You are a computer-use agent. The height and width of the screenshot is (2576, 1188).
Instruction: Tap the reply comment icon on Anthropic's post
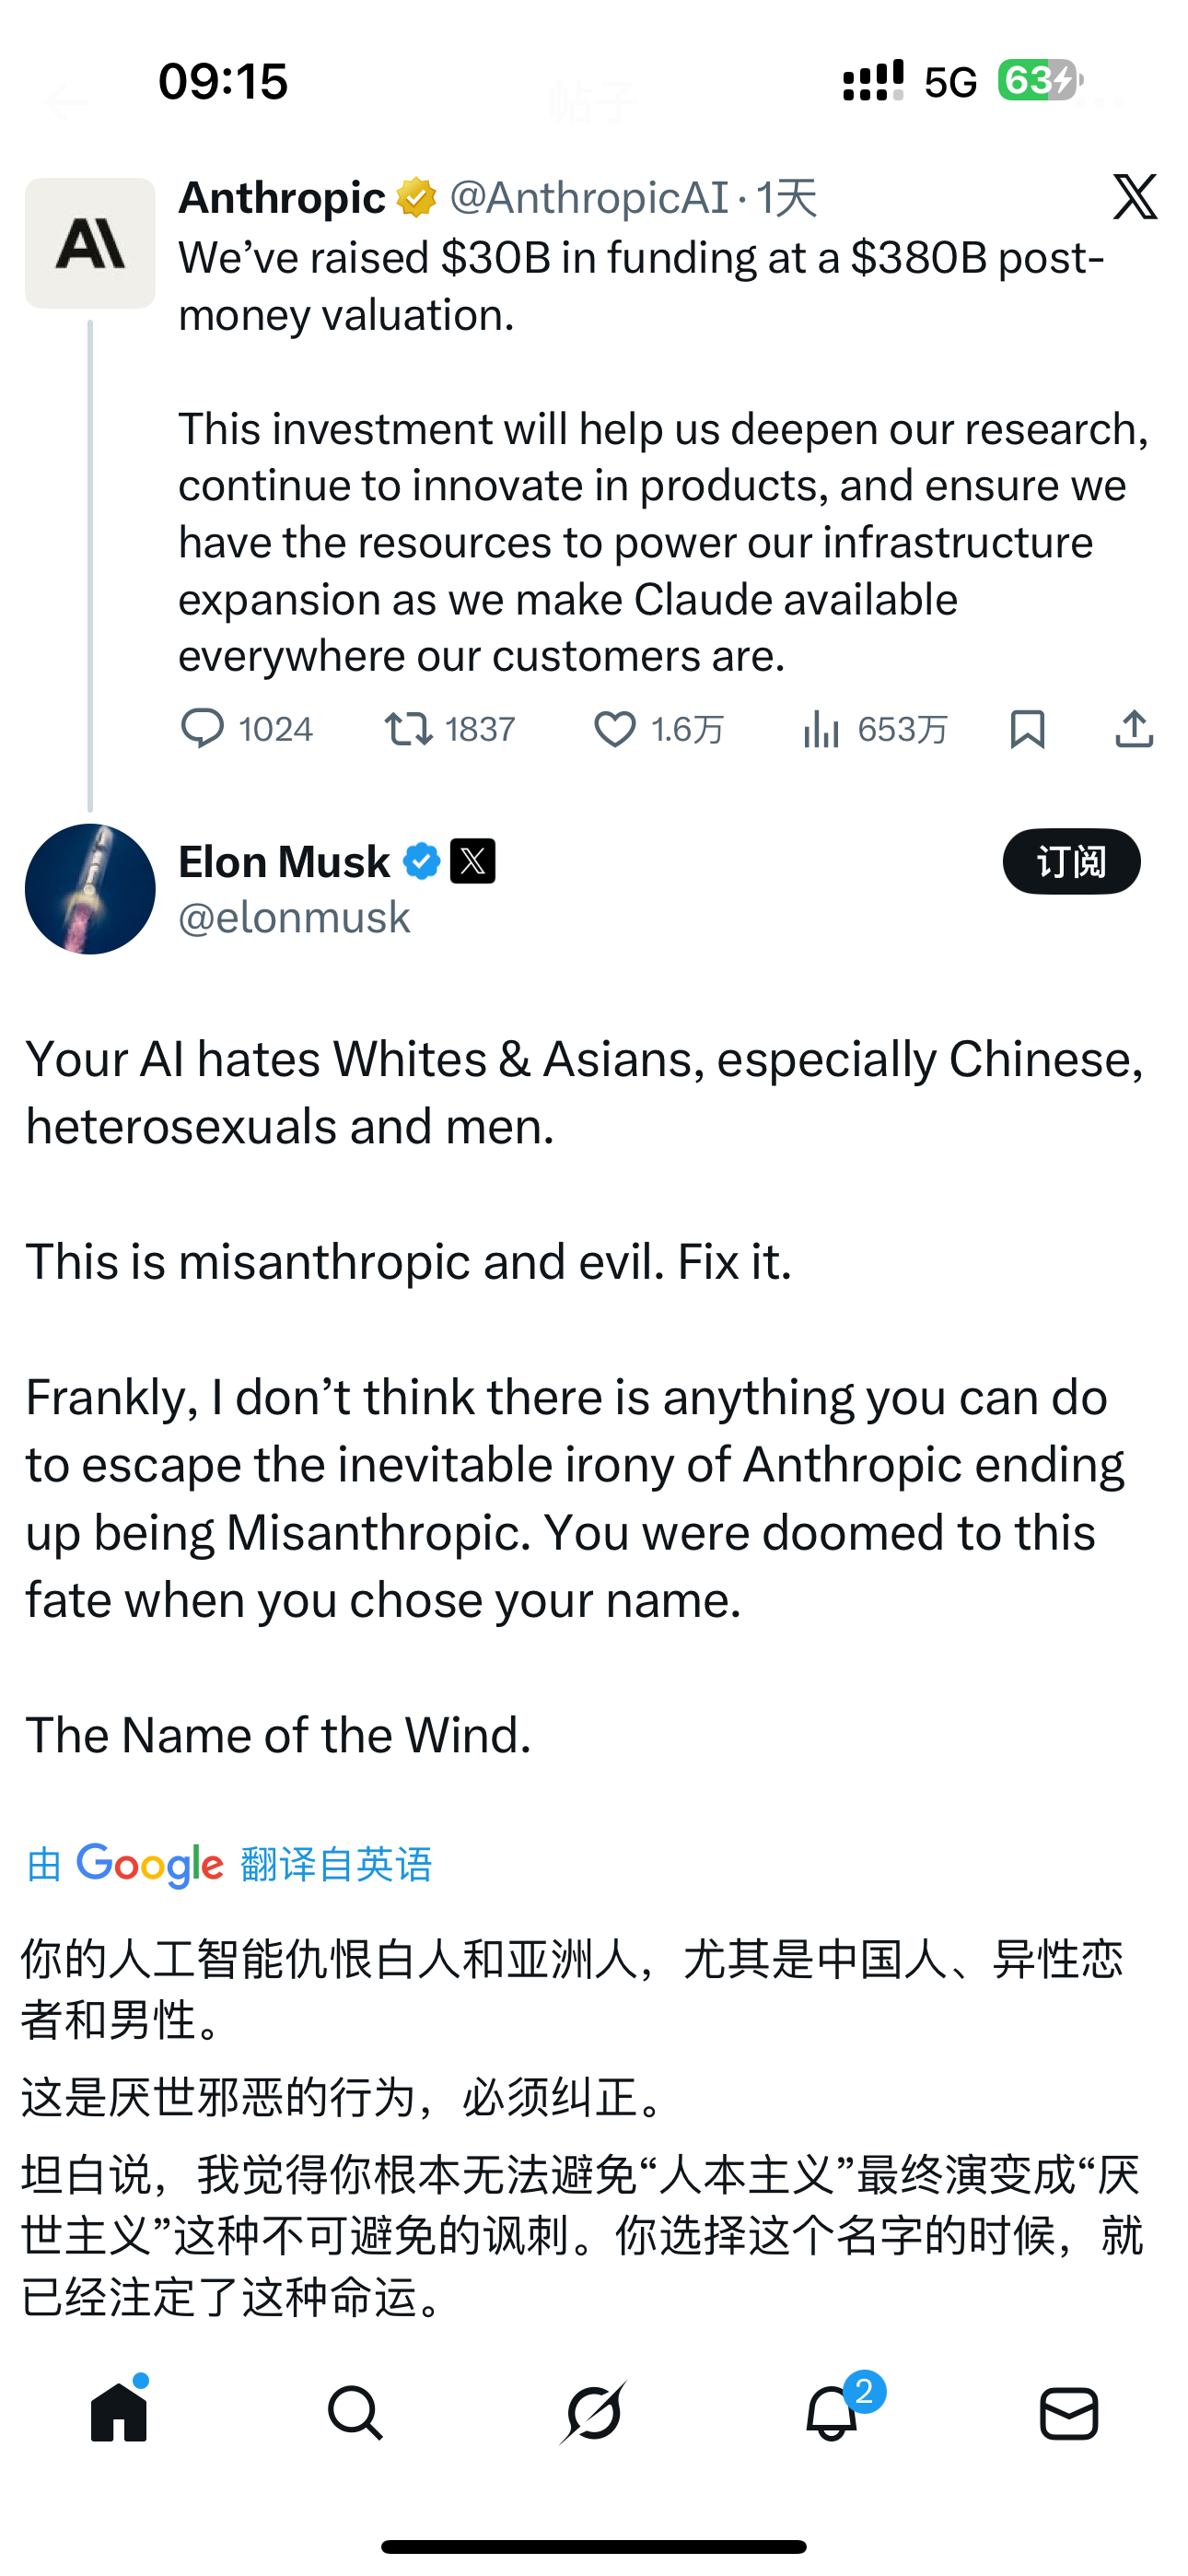tap(202, 729)
